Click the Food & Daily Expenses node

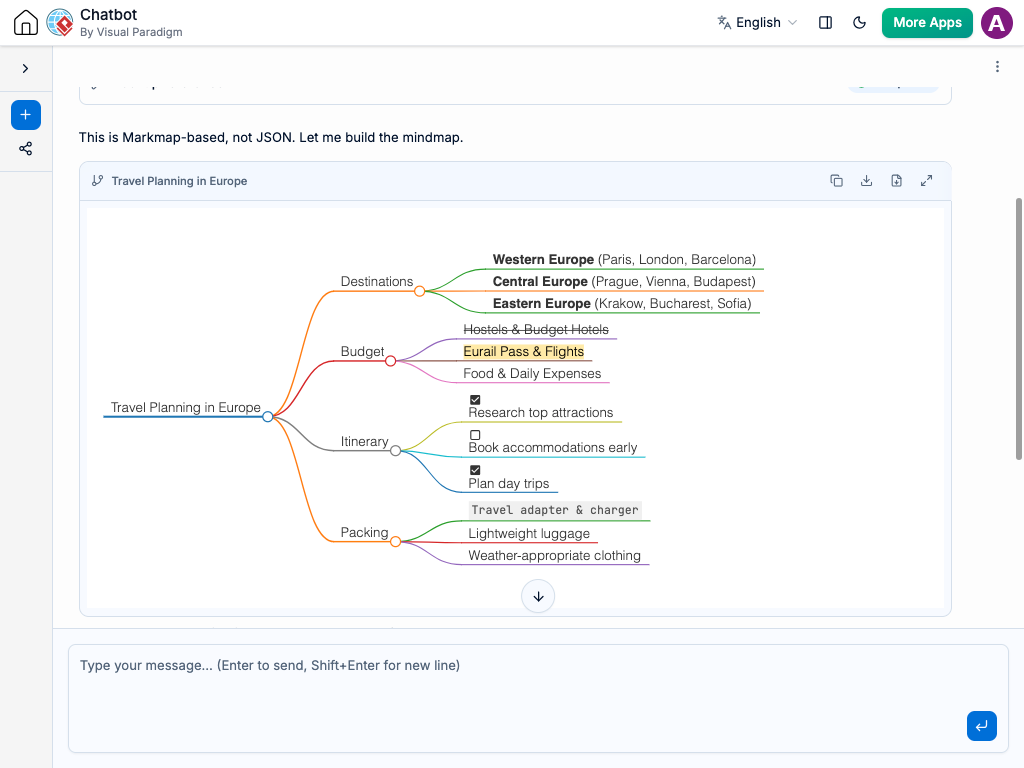click(532, 374)
